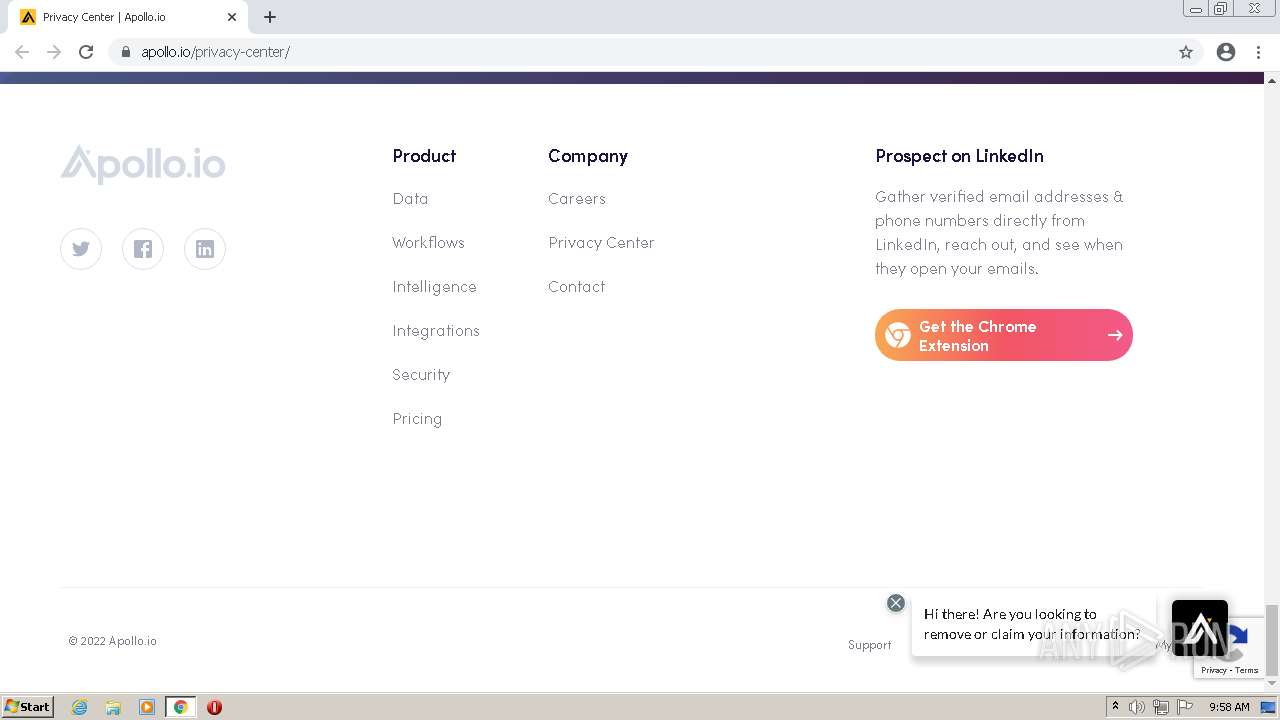Switch to Chrome taskbar button
Screen dimensions: 1280x720
click(180, 707)
